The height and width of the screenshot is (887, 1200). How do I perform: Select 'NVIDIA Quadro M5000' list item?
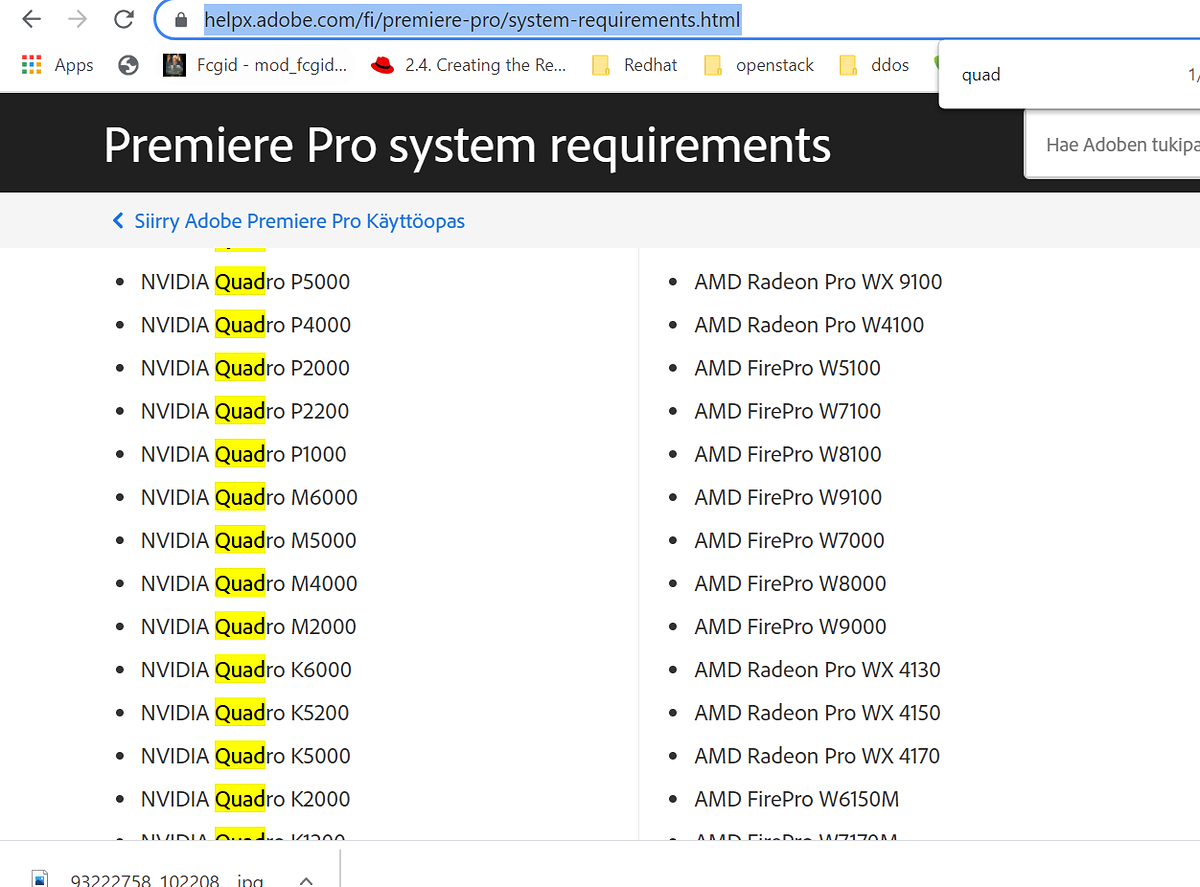(249, 540)
